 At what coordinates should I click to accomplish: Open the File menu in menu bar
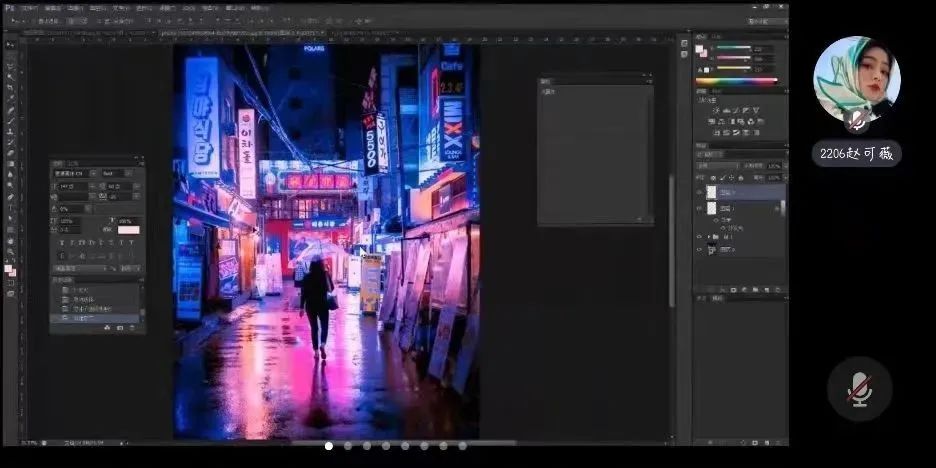click(29, 8)
